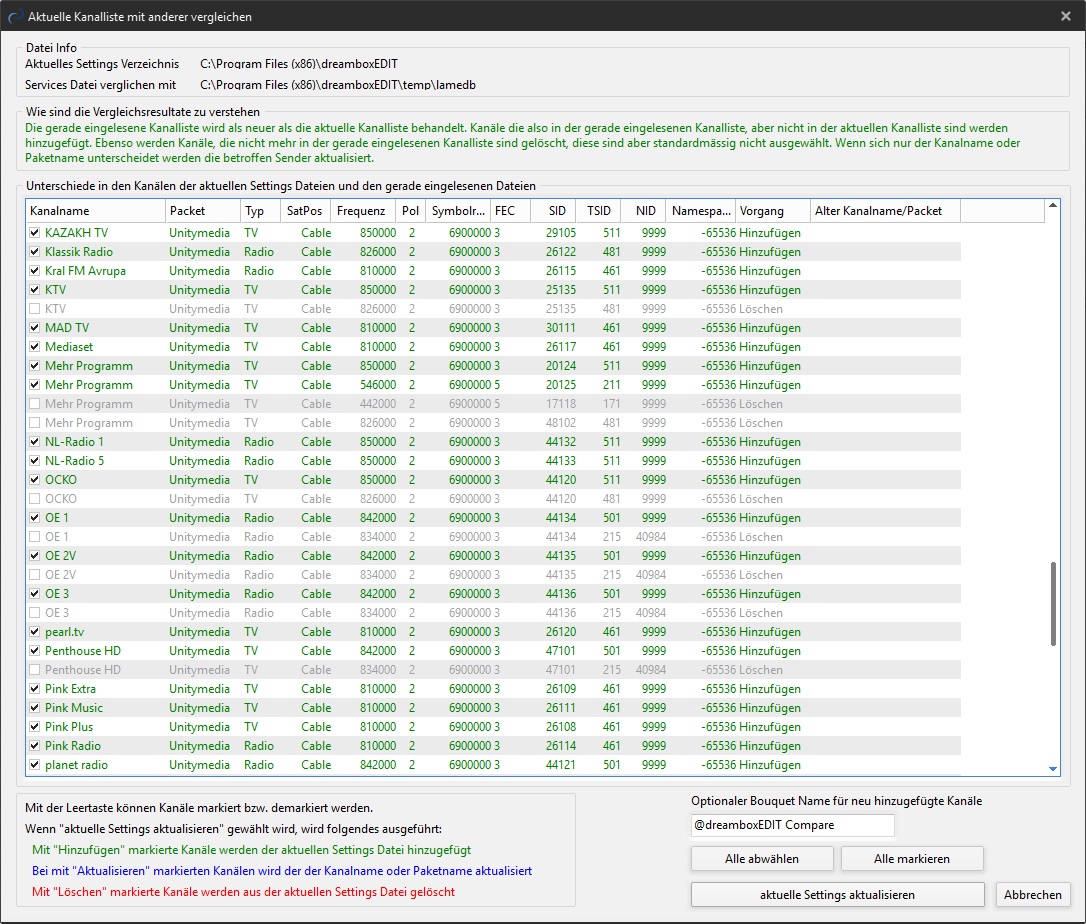
Task: Uncheck the KAZAKH TV channel checkbox
Action: pos(35,233)
